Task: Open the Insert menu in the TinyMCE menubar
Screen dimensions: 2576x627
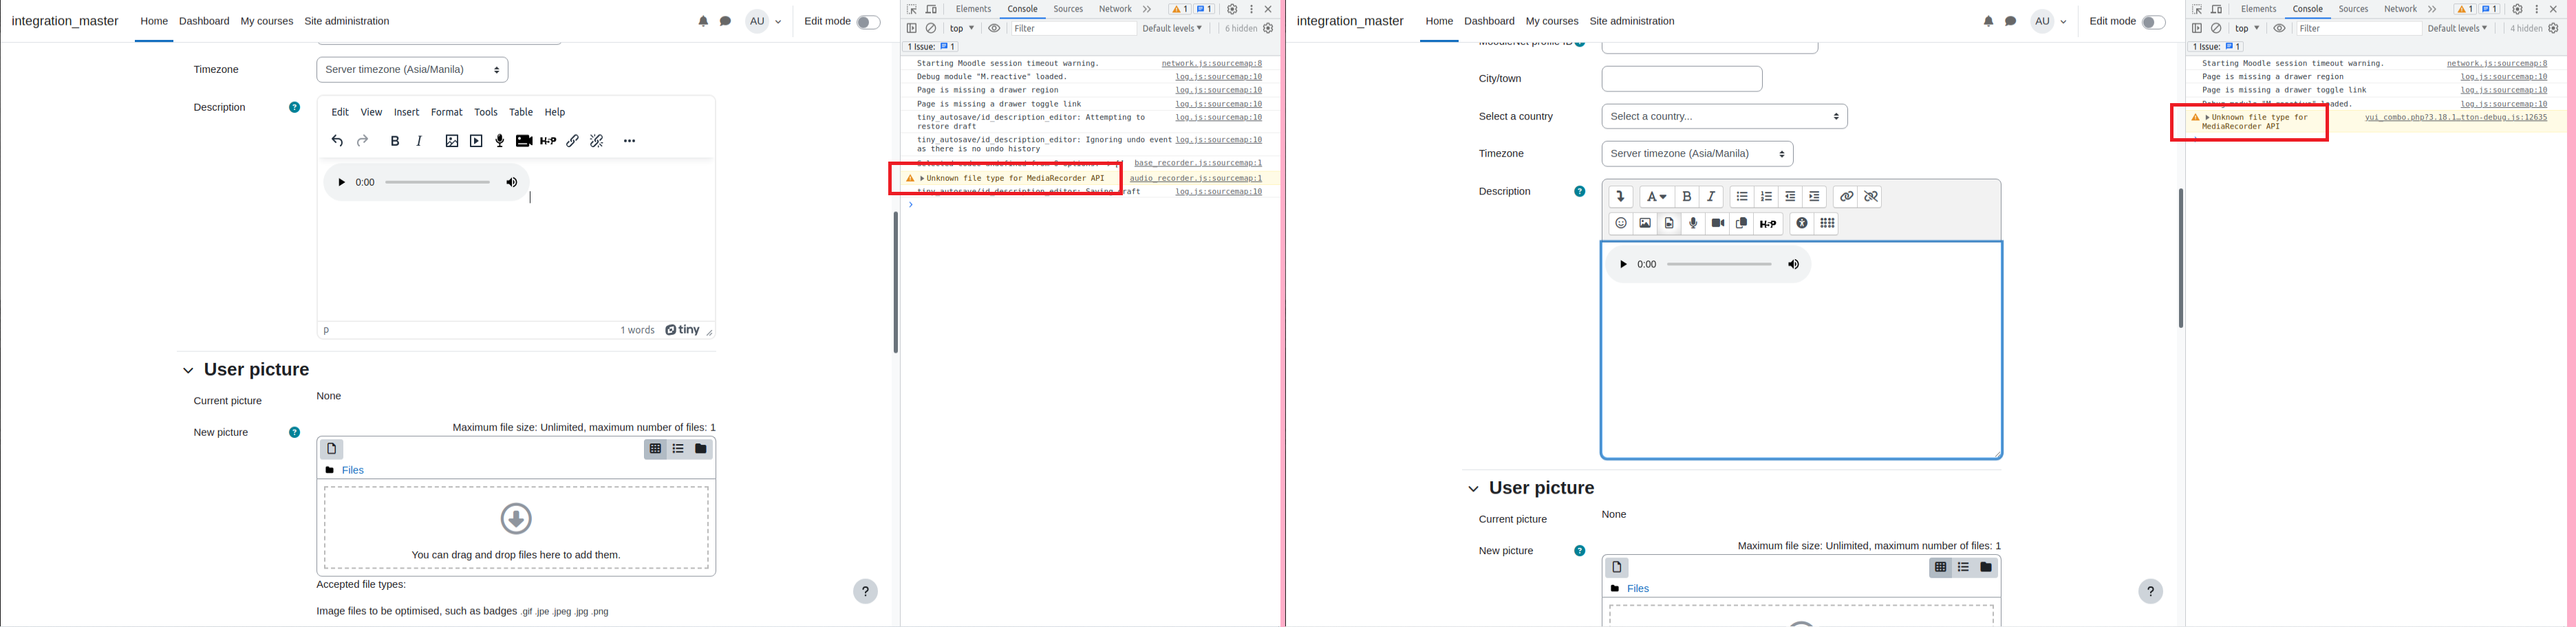Action: [406, 112]
